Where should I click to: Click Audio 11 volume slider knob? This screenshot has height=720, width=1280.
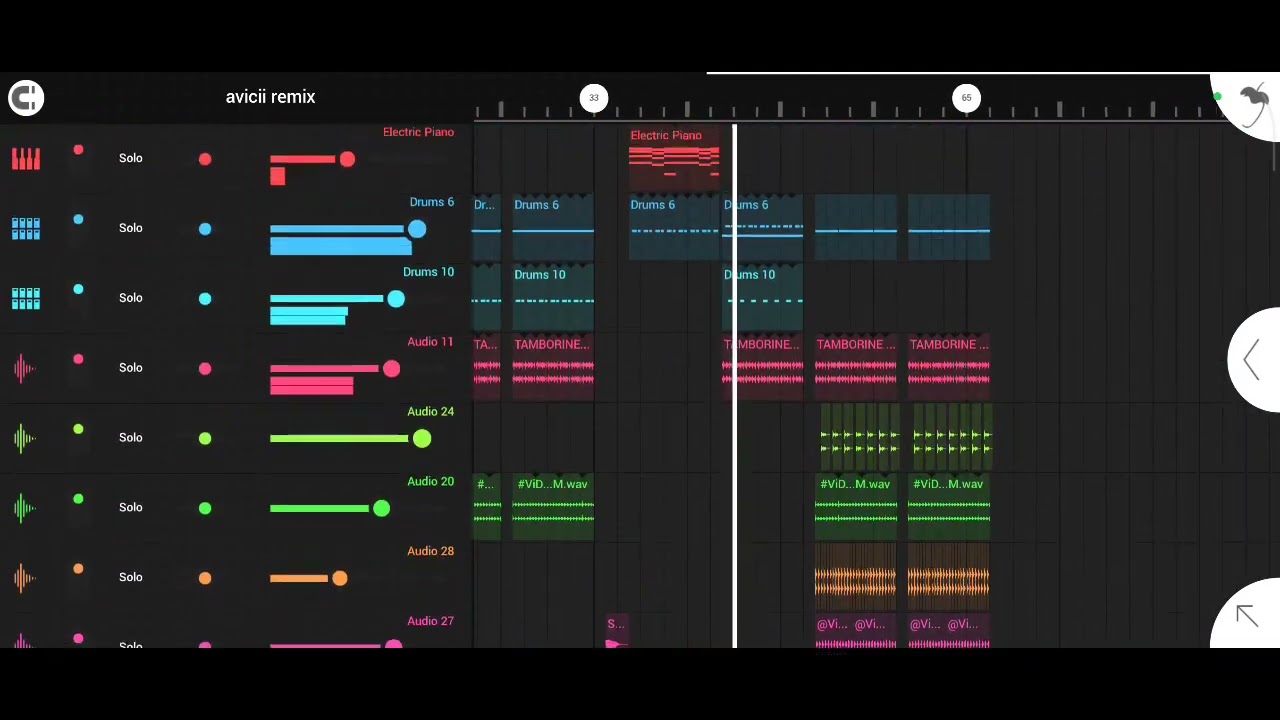tap(391, 369)
